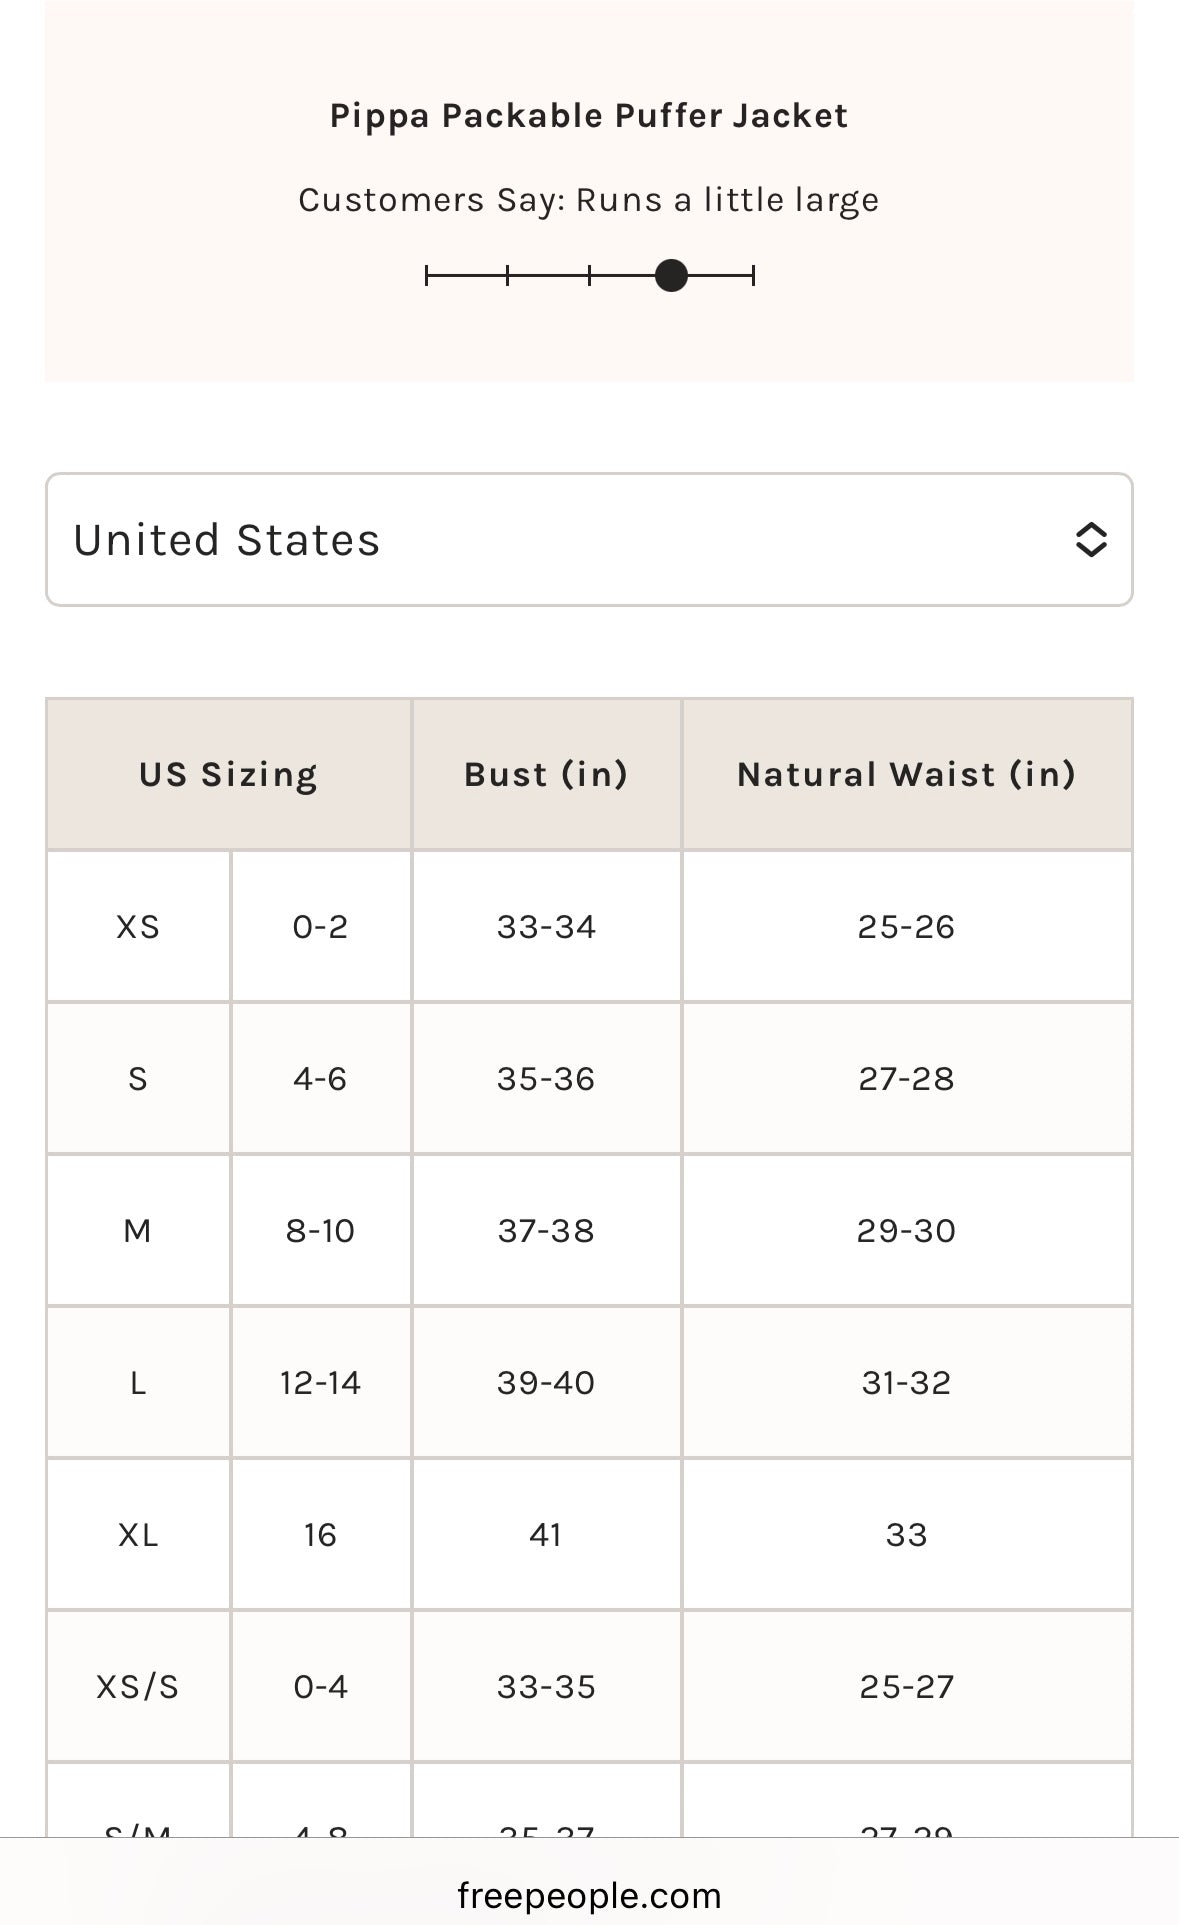Click the 16 numeric size cell
Screen dimensions: 1179x1925
pyautogui.click(x=321, y=1535)
